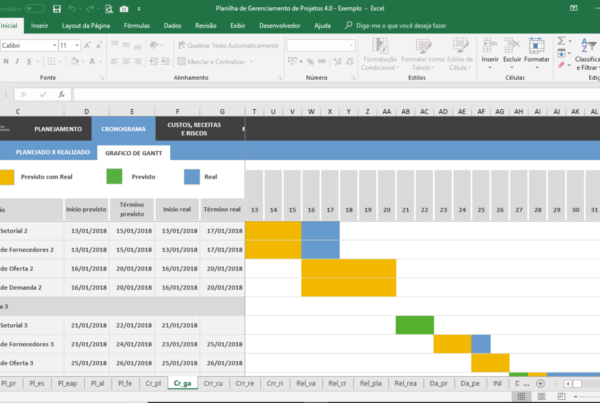
Task: Increase font size icon
Action: pyautogui.click(x=88, y=46)
